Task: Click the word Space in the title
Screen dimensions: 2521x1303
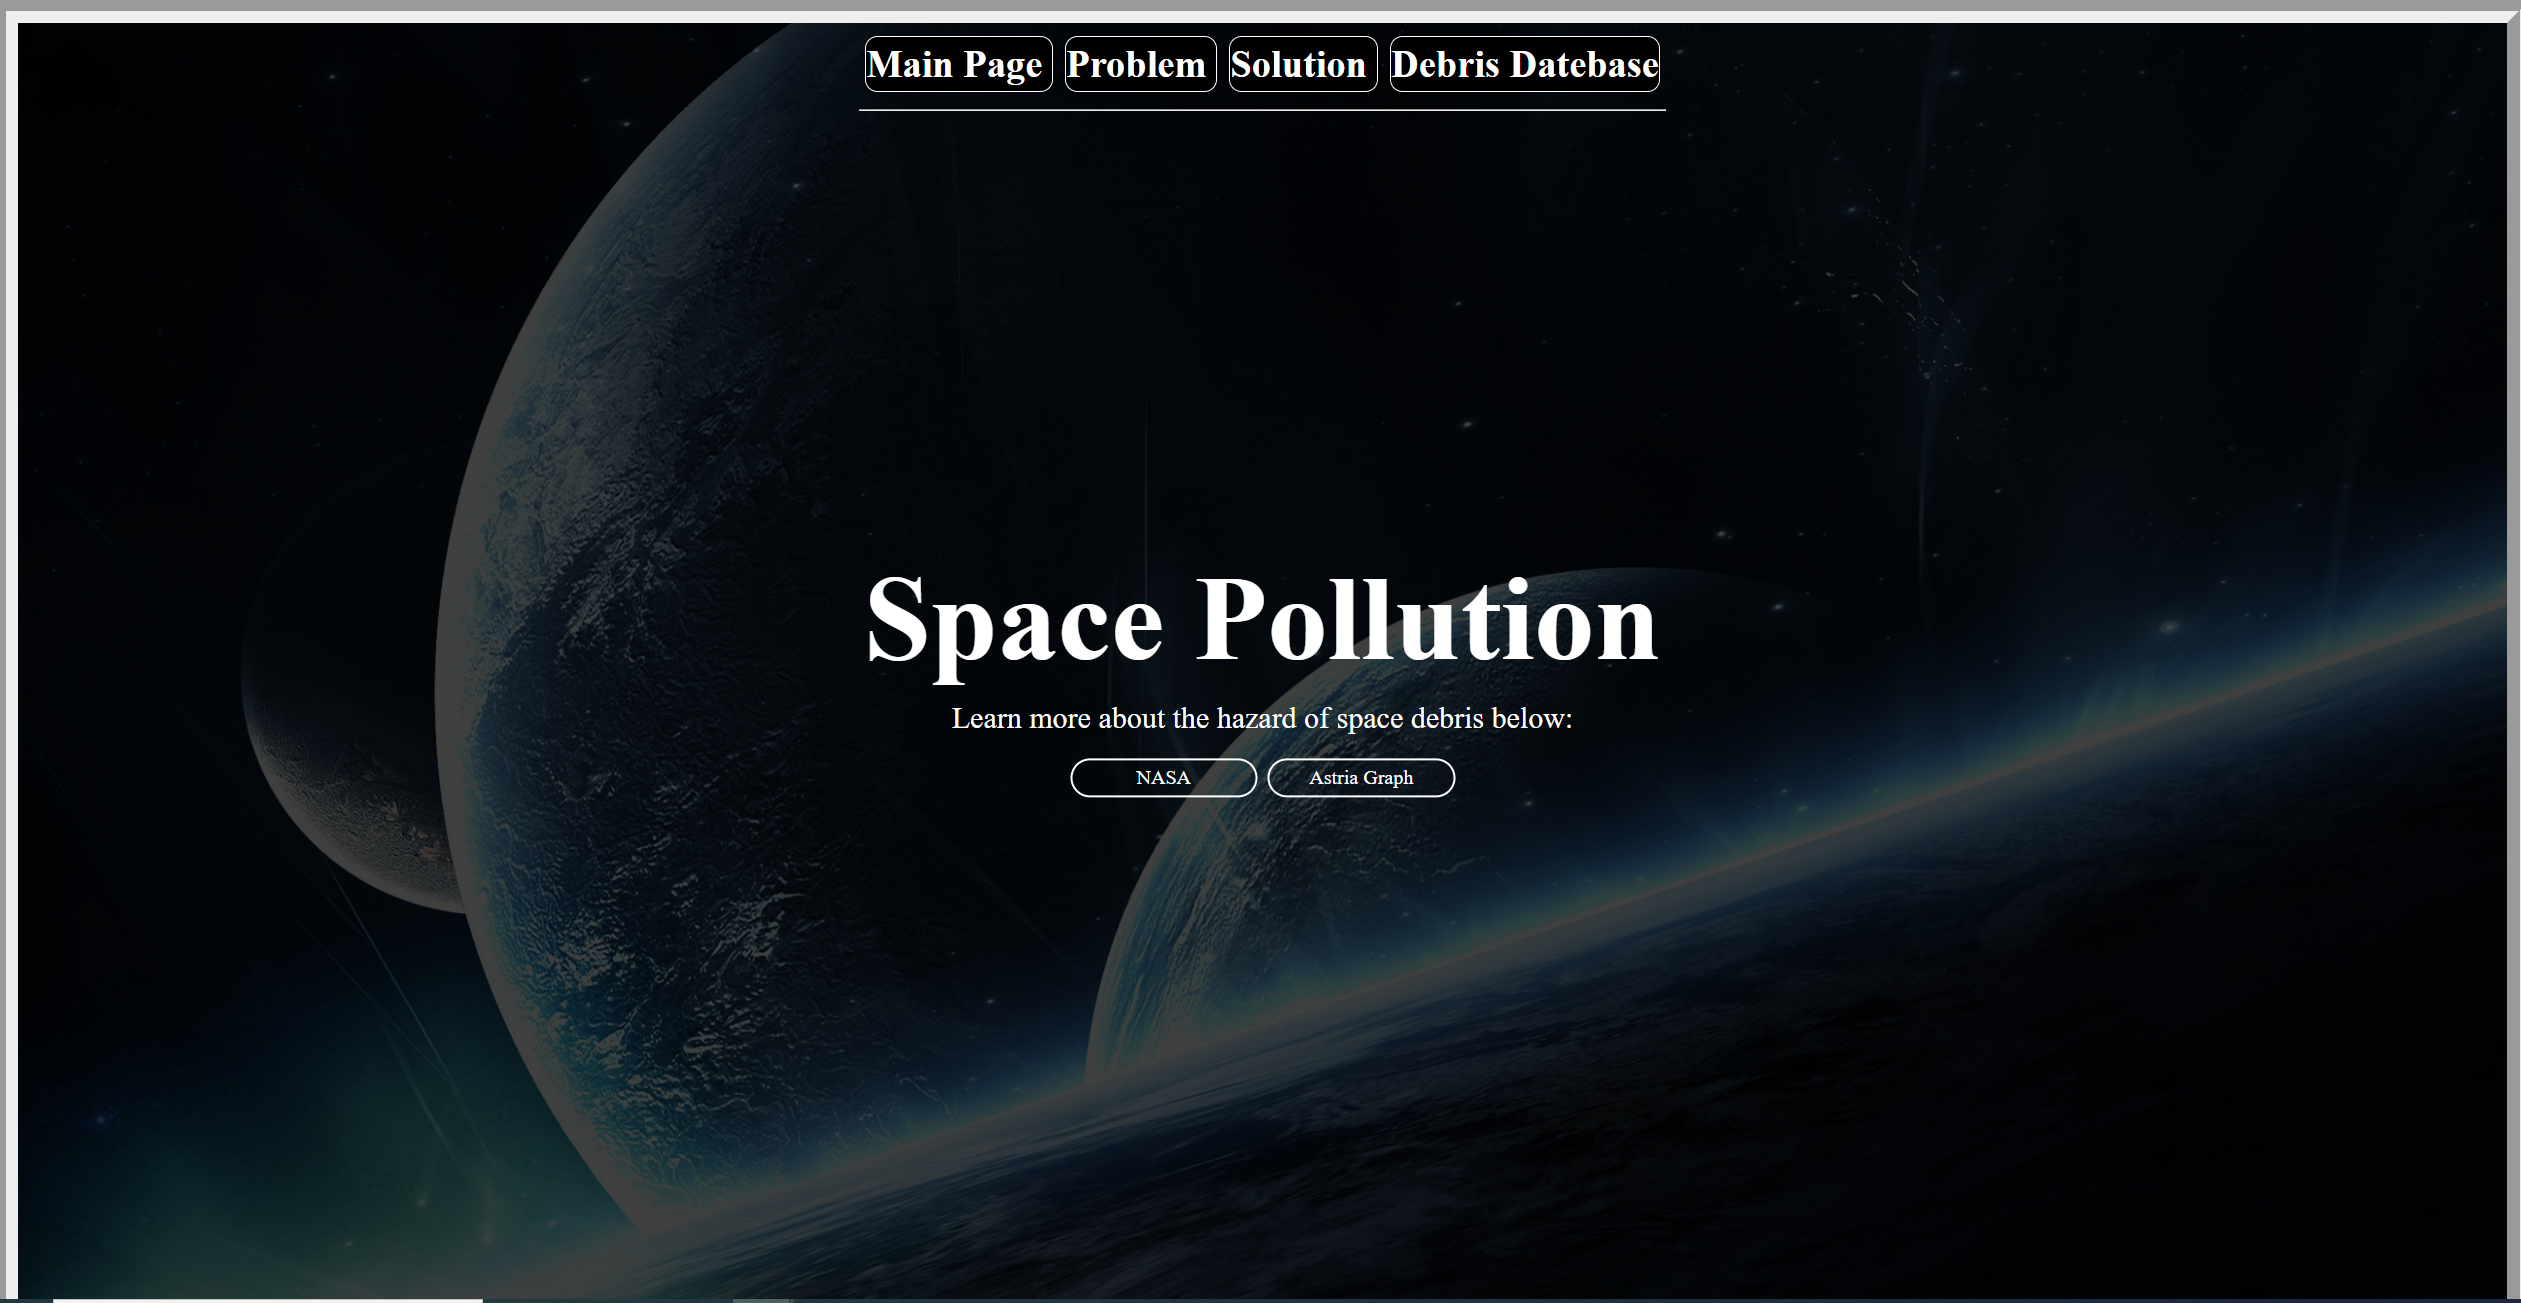Action: tap(1013, 622)
